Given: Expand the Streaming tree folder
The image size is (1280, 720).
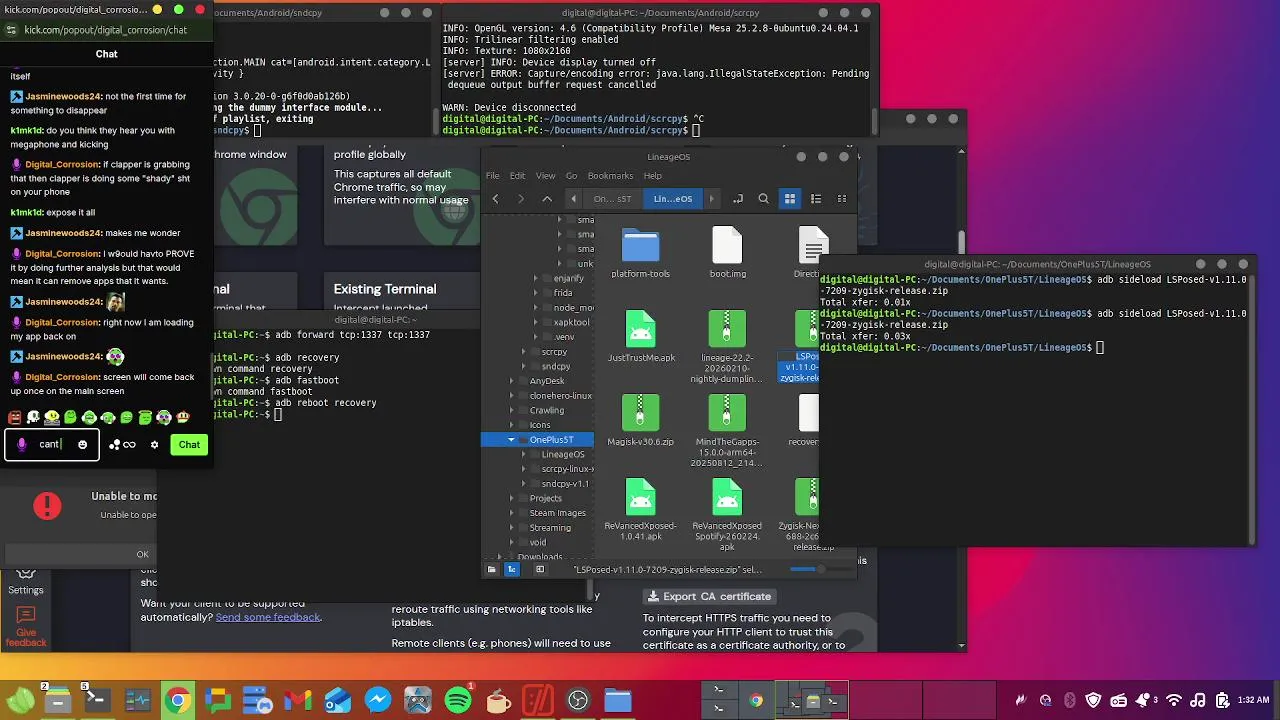Looking at the screenshot, I should 511,528.
